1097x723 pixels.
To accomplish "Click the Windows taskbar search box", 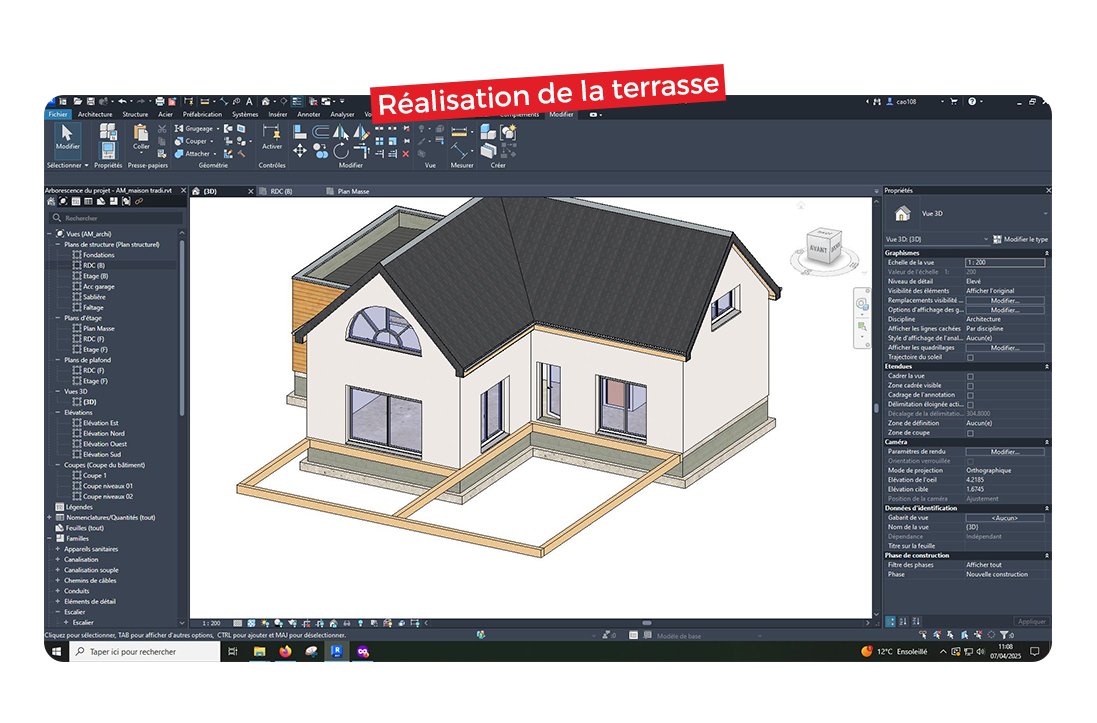I will (x=146, y=652).
